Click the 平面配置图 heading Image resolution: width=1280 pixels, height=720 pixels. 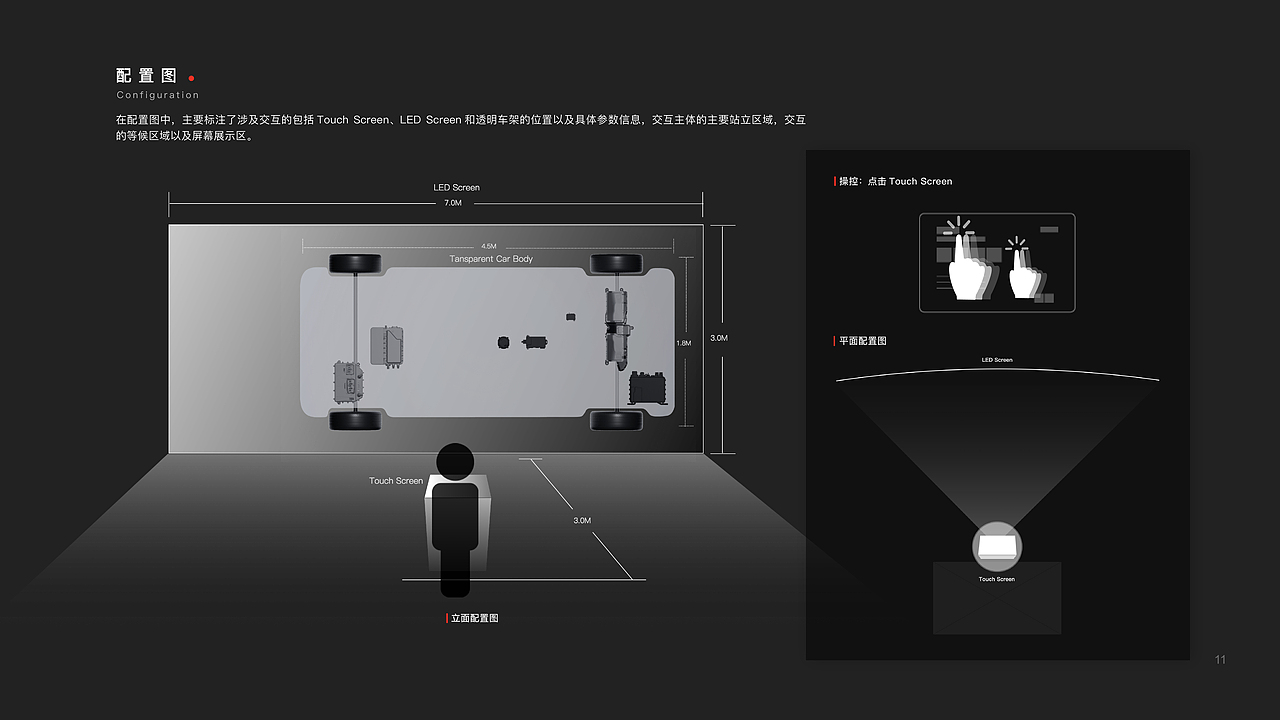[x=862, y=341]
